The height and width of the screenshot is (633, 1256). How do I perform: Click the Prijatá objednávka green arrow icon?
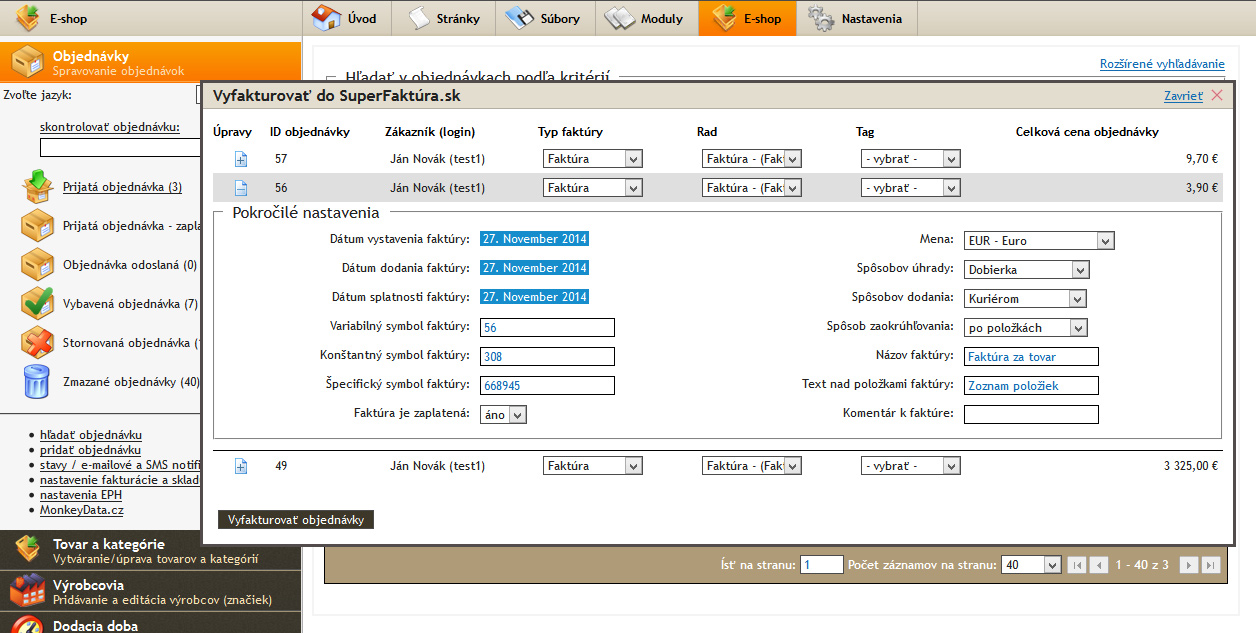pos(37,187)
